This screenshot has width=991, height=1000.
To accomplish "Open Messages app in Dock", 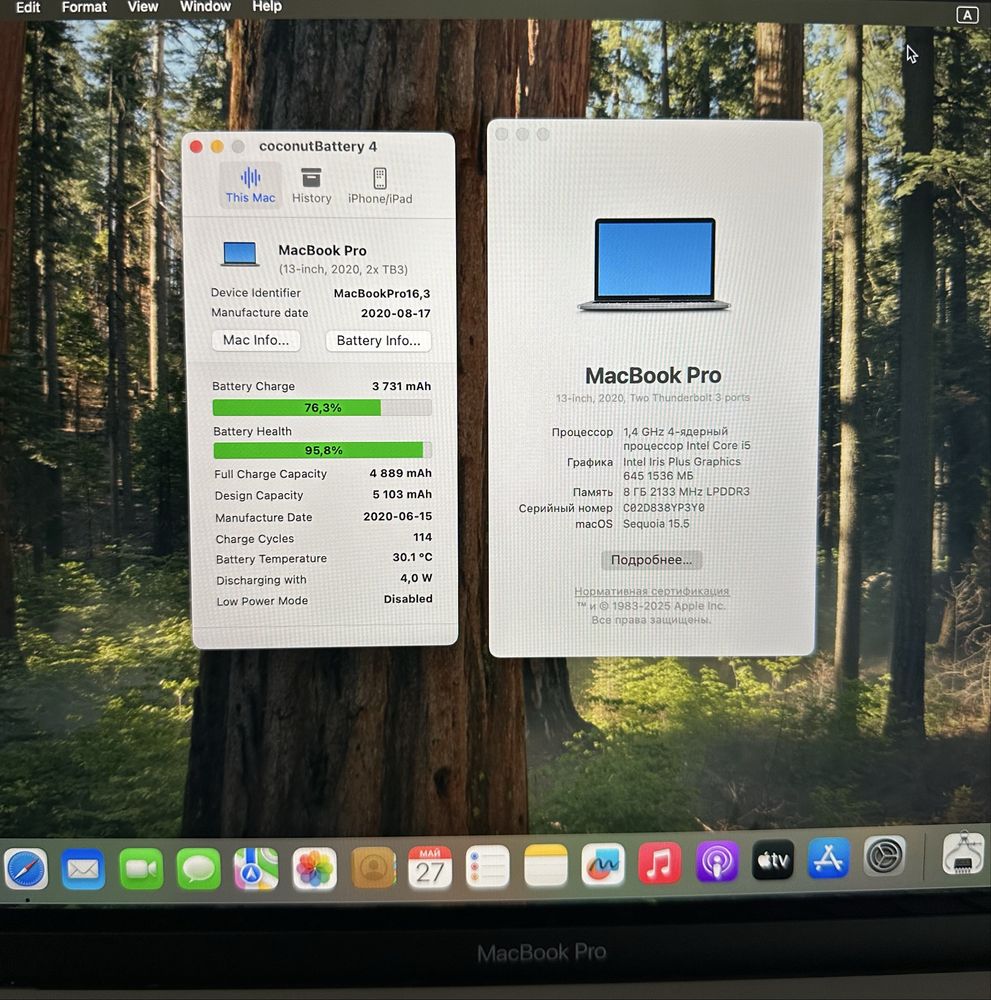I will (198, 869).
